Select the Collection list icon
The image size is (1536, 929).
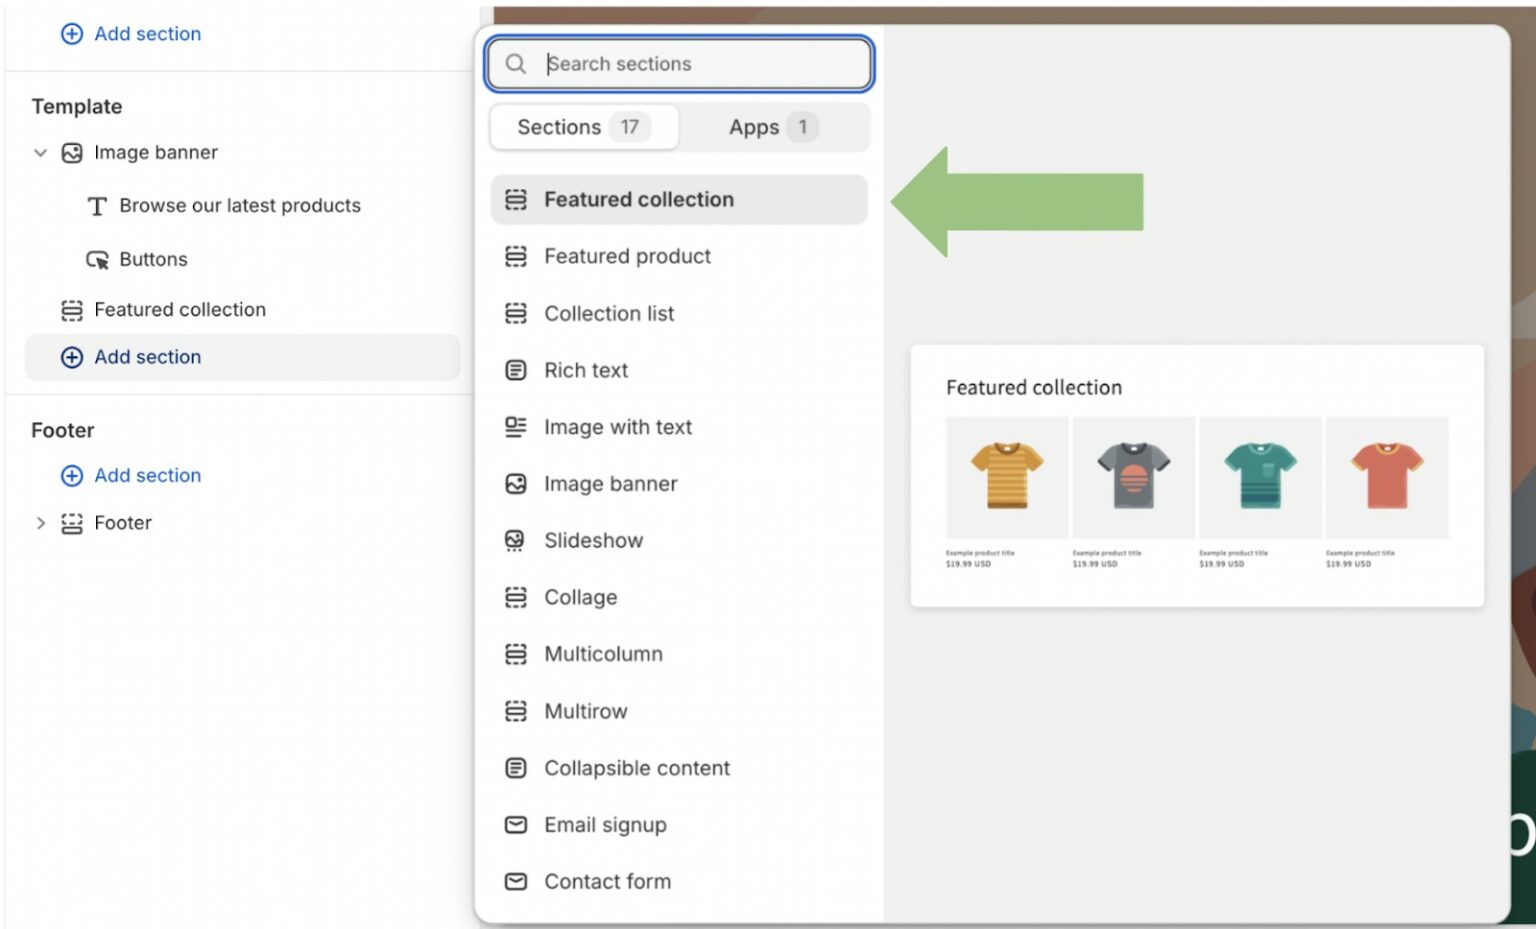515,313
